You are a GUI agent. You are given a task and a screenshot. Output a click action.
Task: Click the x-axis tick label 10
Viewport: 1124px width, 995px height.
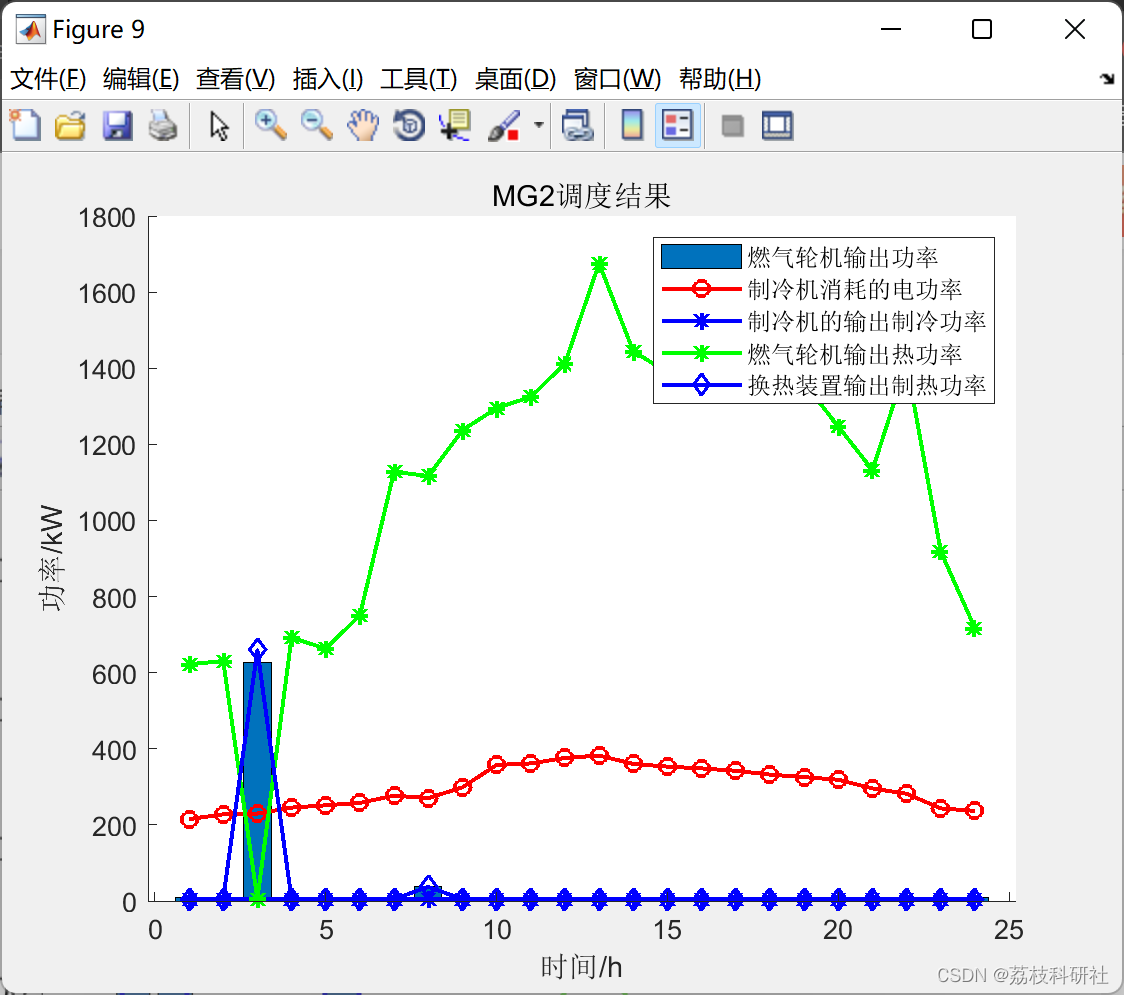(496, 930)
